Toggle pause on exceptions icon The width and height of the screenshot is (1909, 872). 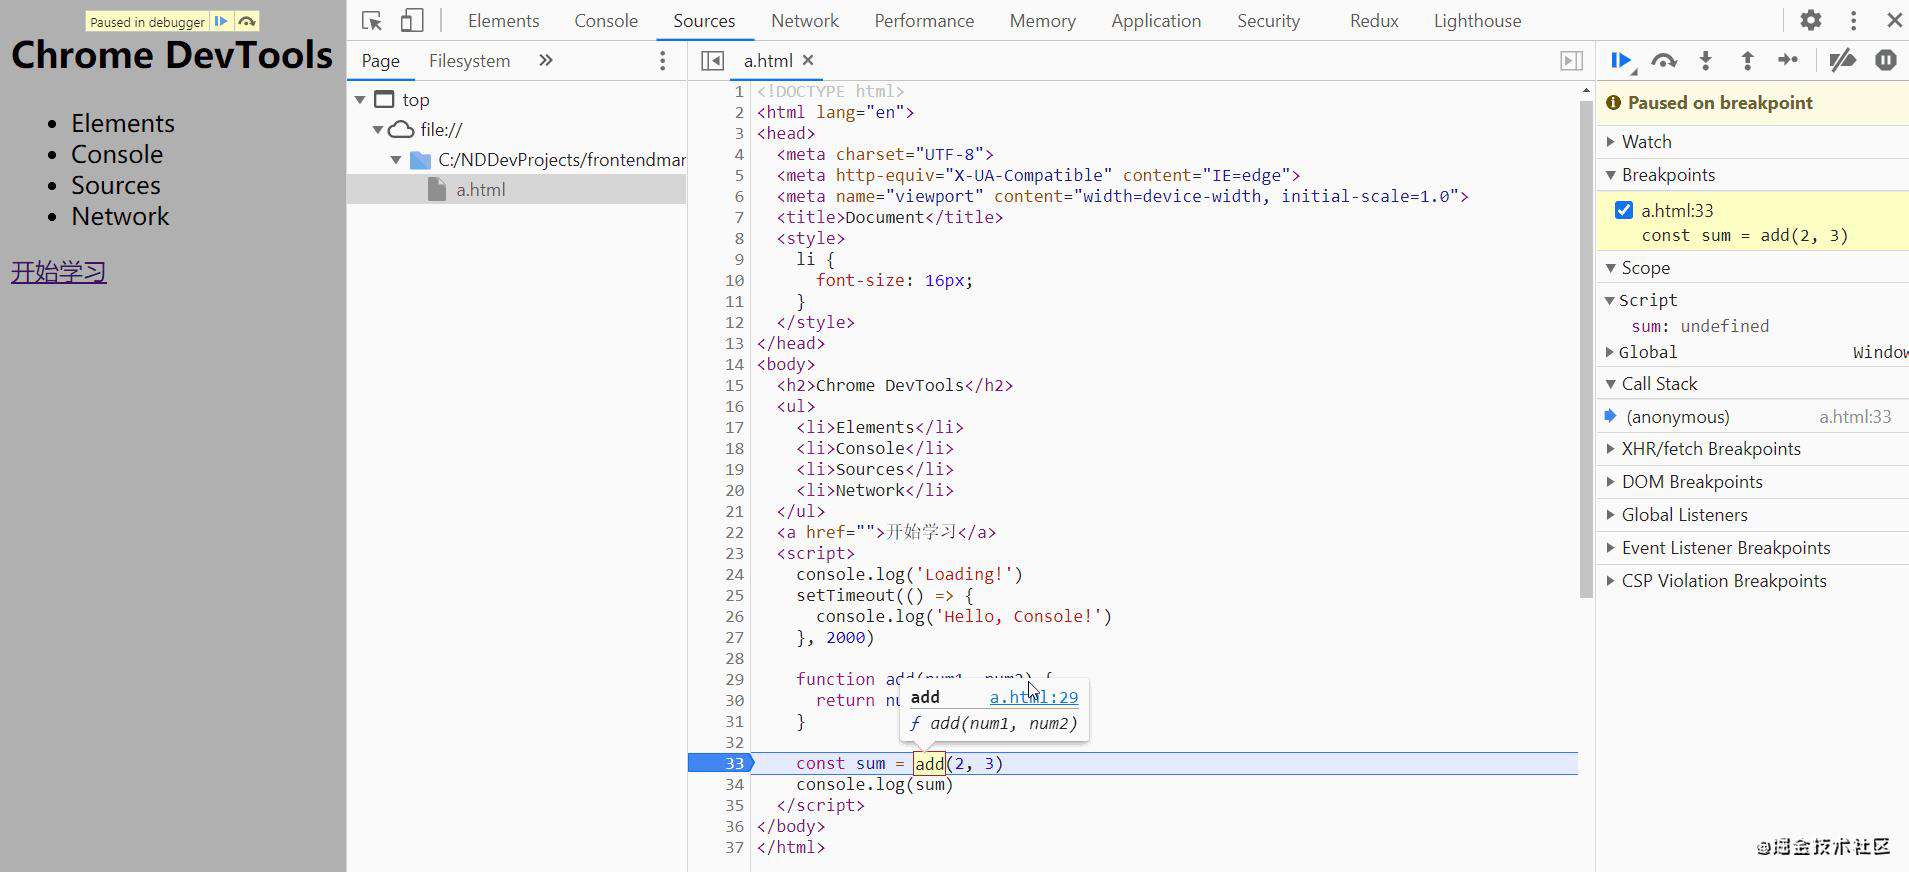pyautogui.click(x=1886, y=61)
